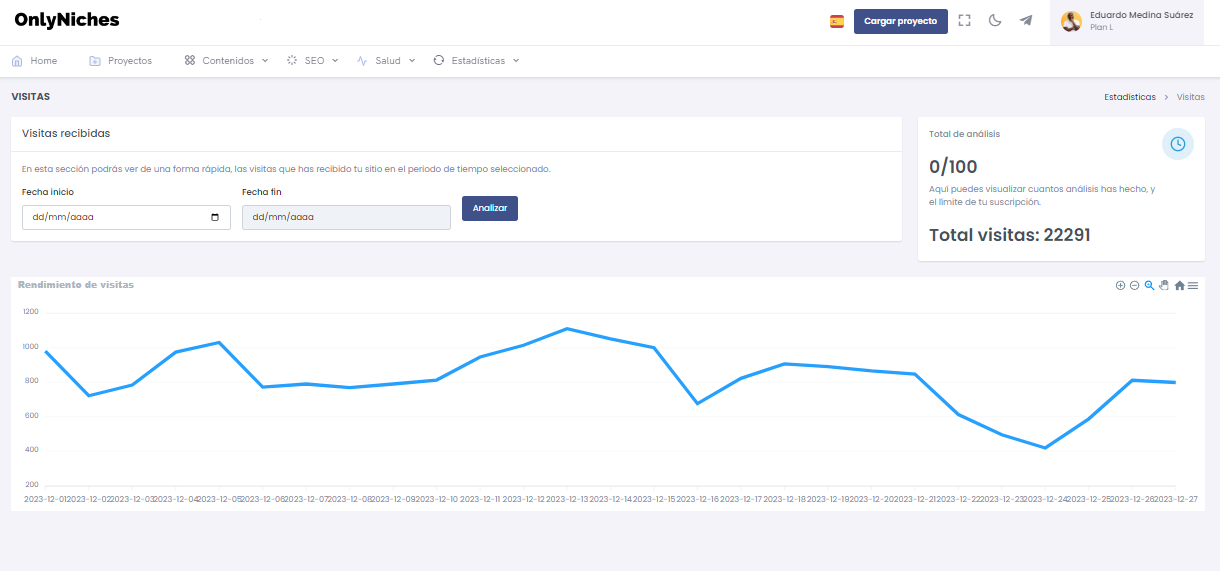This screenshot has width=1220, height=571.
Task: Click the clock icon in analysis card
Action: [x=1177, y=144]
